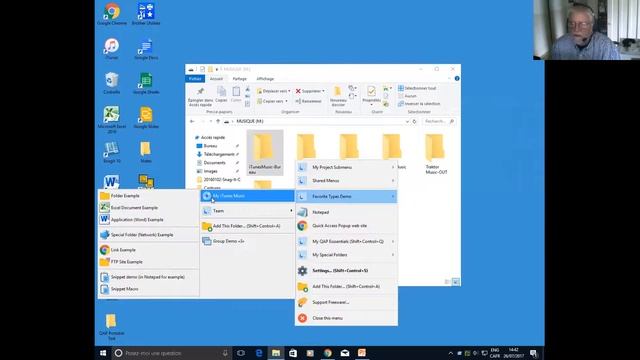
Task: Click Add This Folder in middle menu
Action: pos(247,226)
